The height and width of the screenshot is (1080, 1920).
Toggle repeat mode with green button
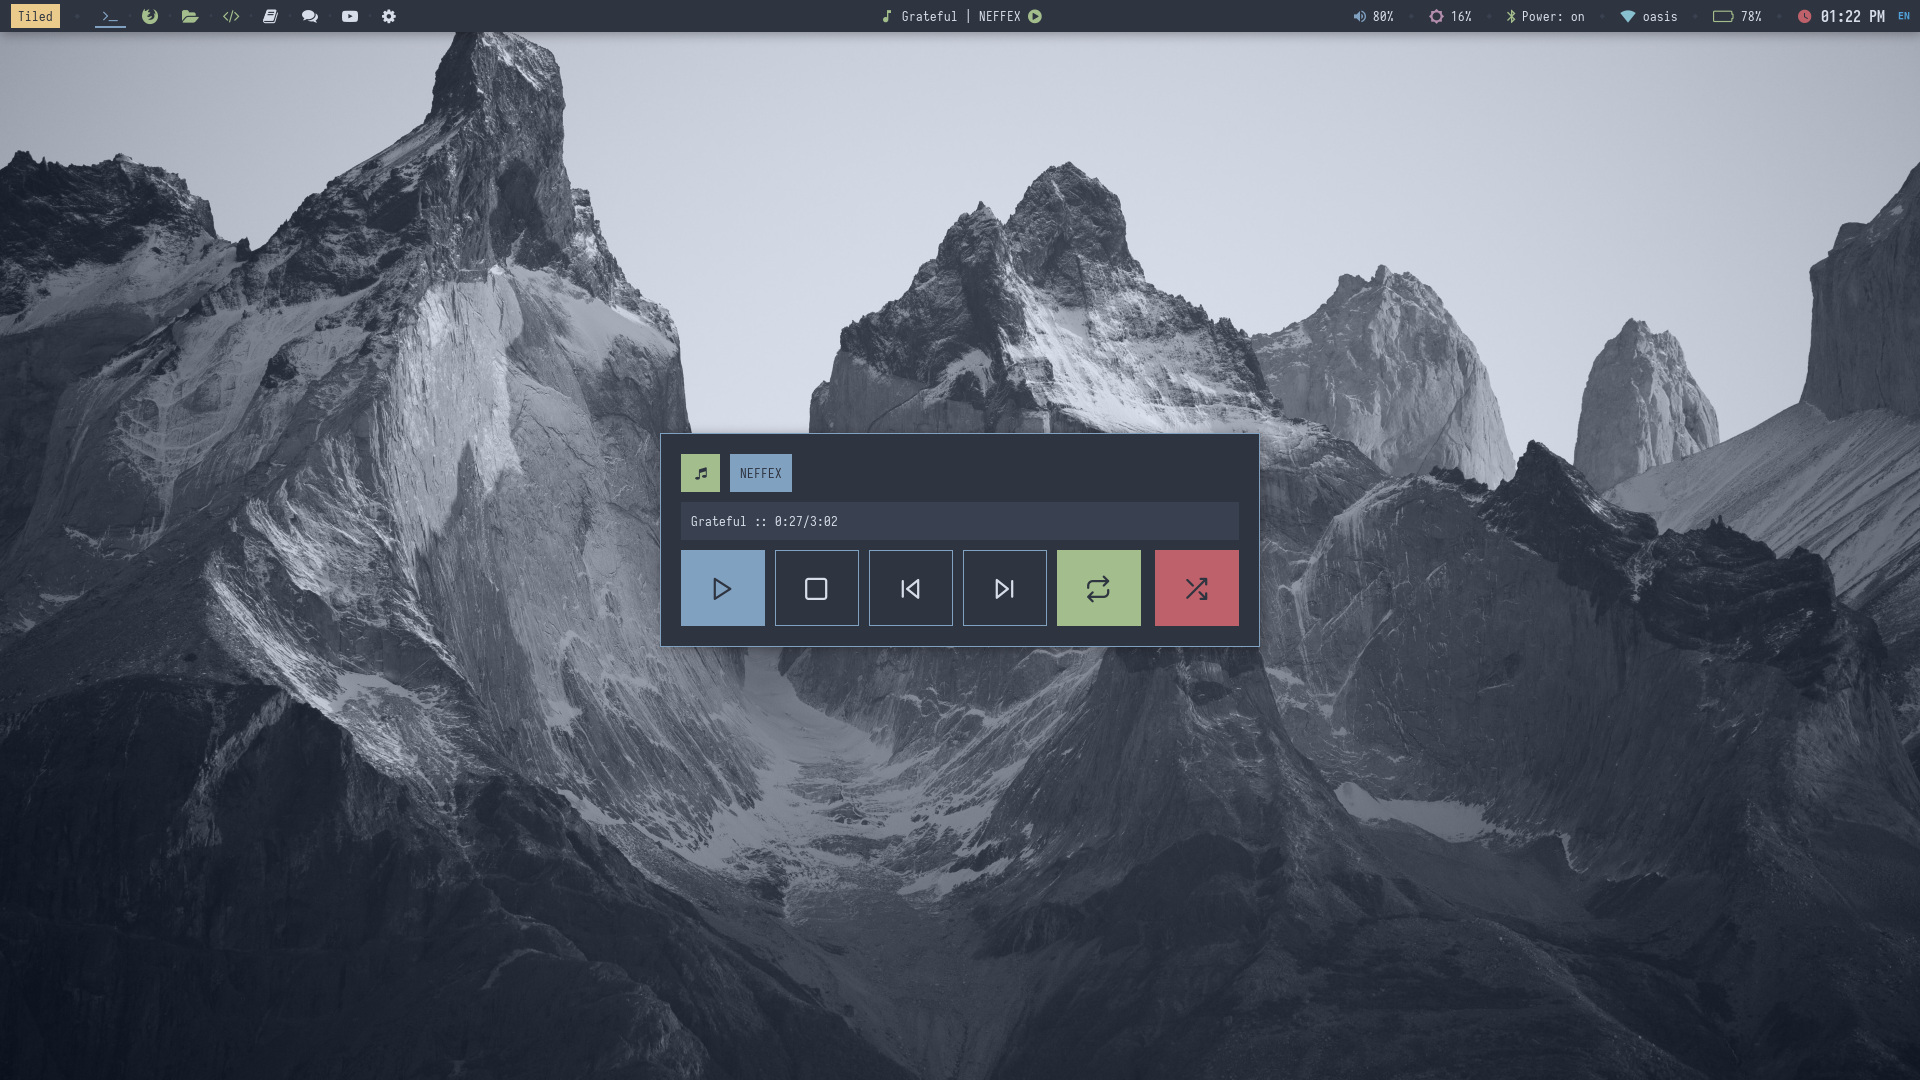tap(1098, 588)
